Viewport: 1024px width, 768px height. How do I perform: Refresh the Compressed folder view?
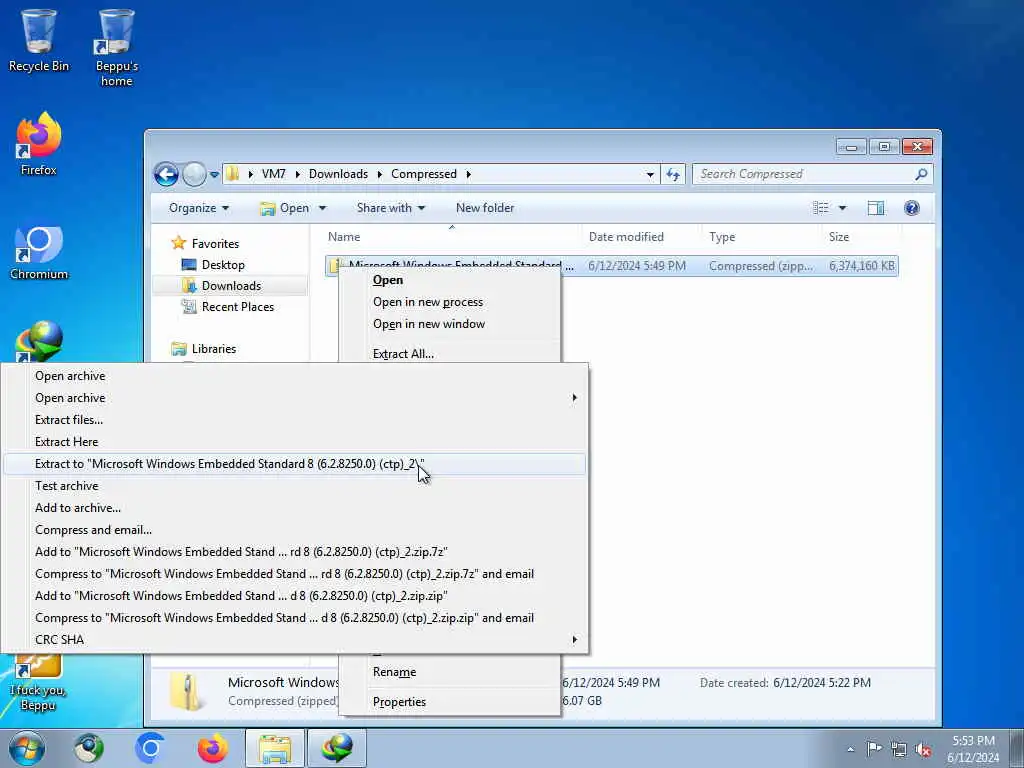[673, 174]
